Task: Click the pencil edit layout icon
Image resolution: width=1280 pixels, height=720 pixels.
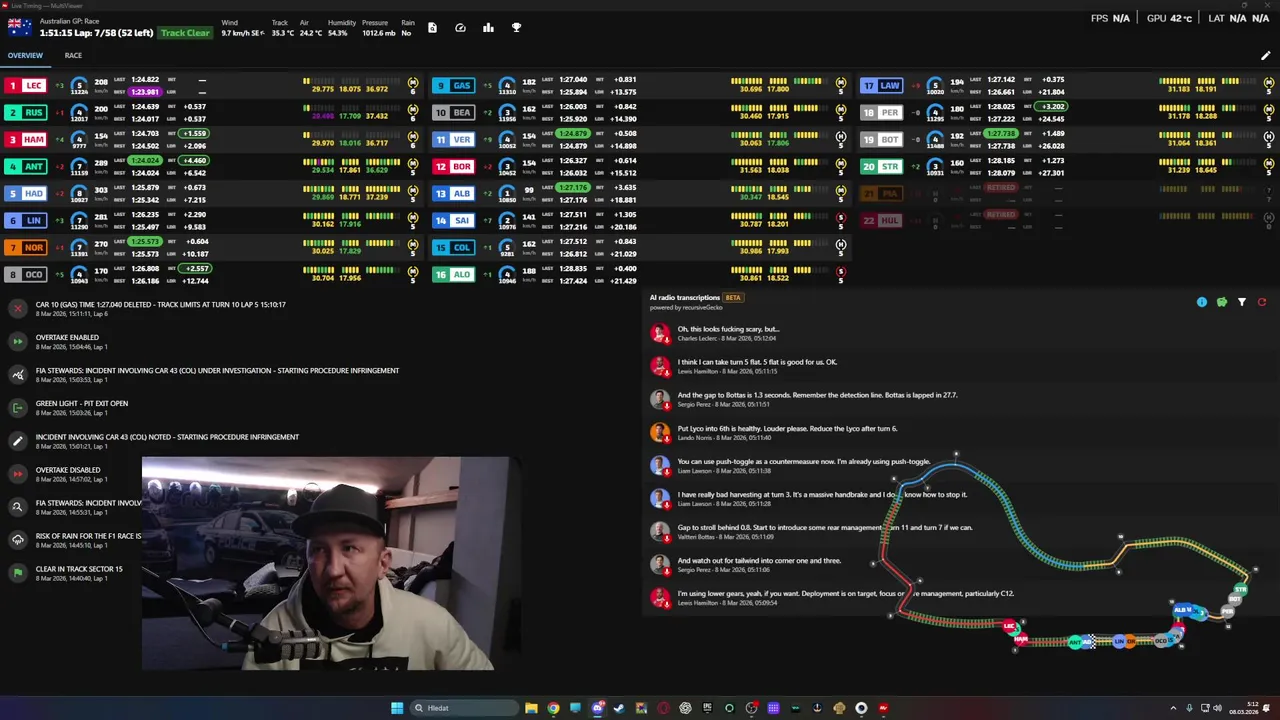Action: pos(1265,56)
